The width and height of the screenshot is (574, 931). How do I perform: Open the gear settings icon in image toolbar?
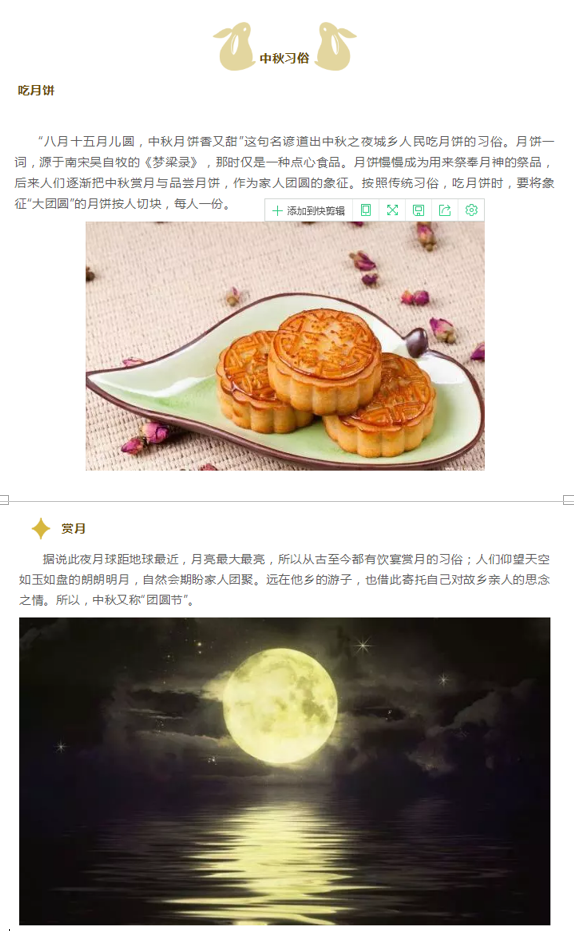tap(471, 210)
